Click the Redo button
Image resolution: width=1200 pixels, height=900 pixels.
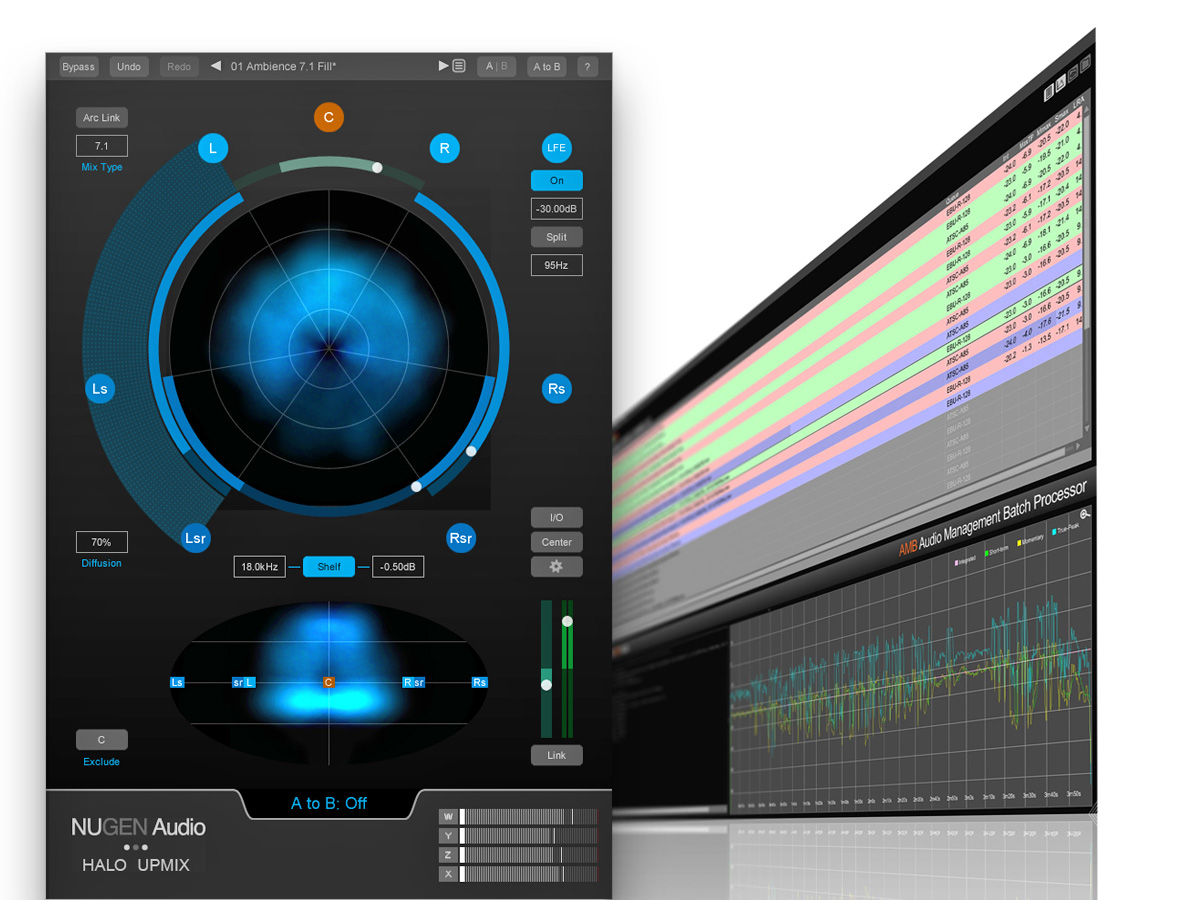pos(179,67)
